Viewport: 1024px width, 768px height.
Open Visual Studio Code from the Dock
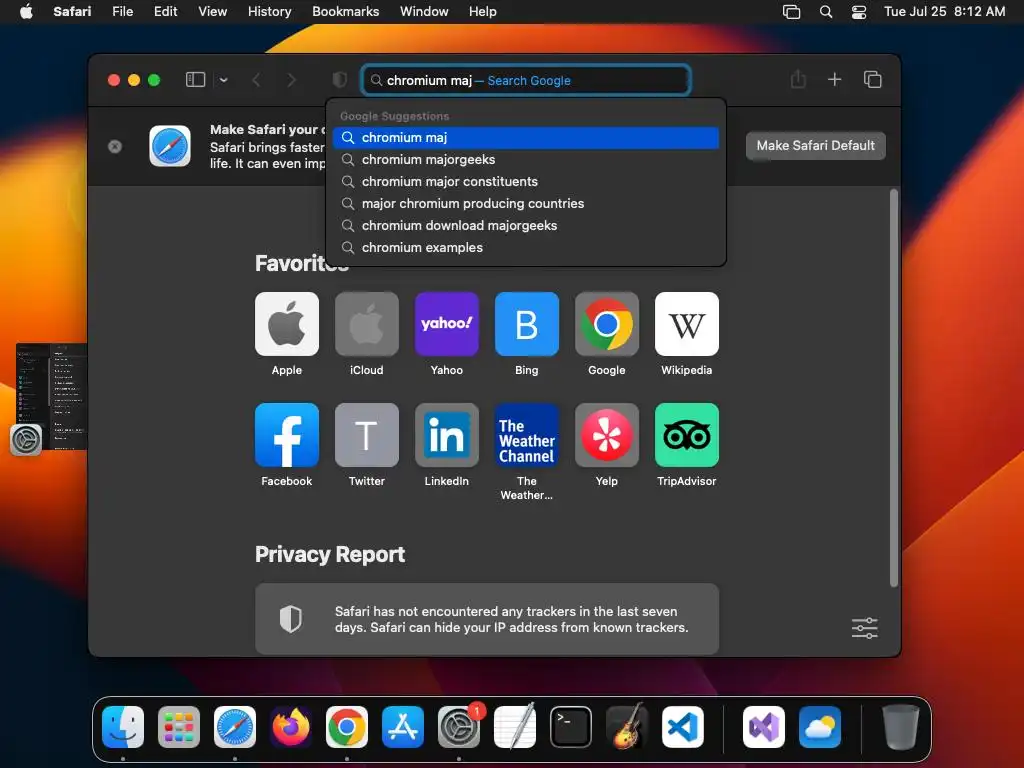tap(683, 727)
